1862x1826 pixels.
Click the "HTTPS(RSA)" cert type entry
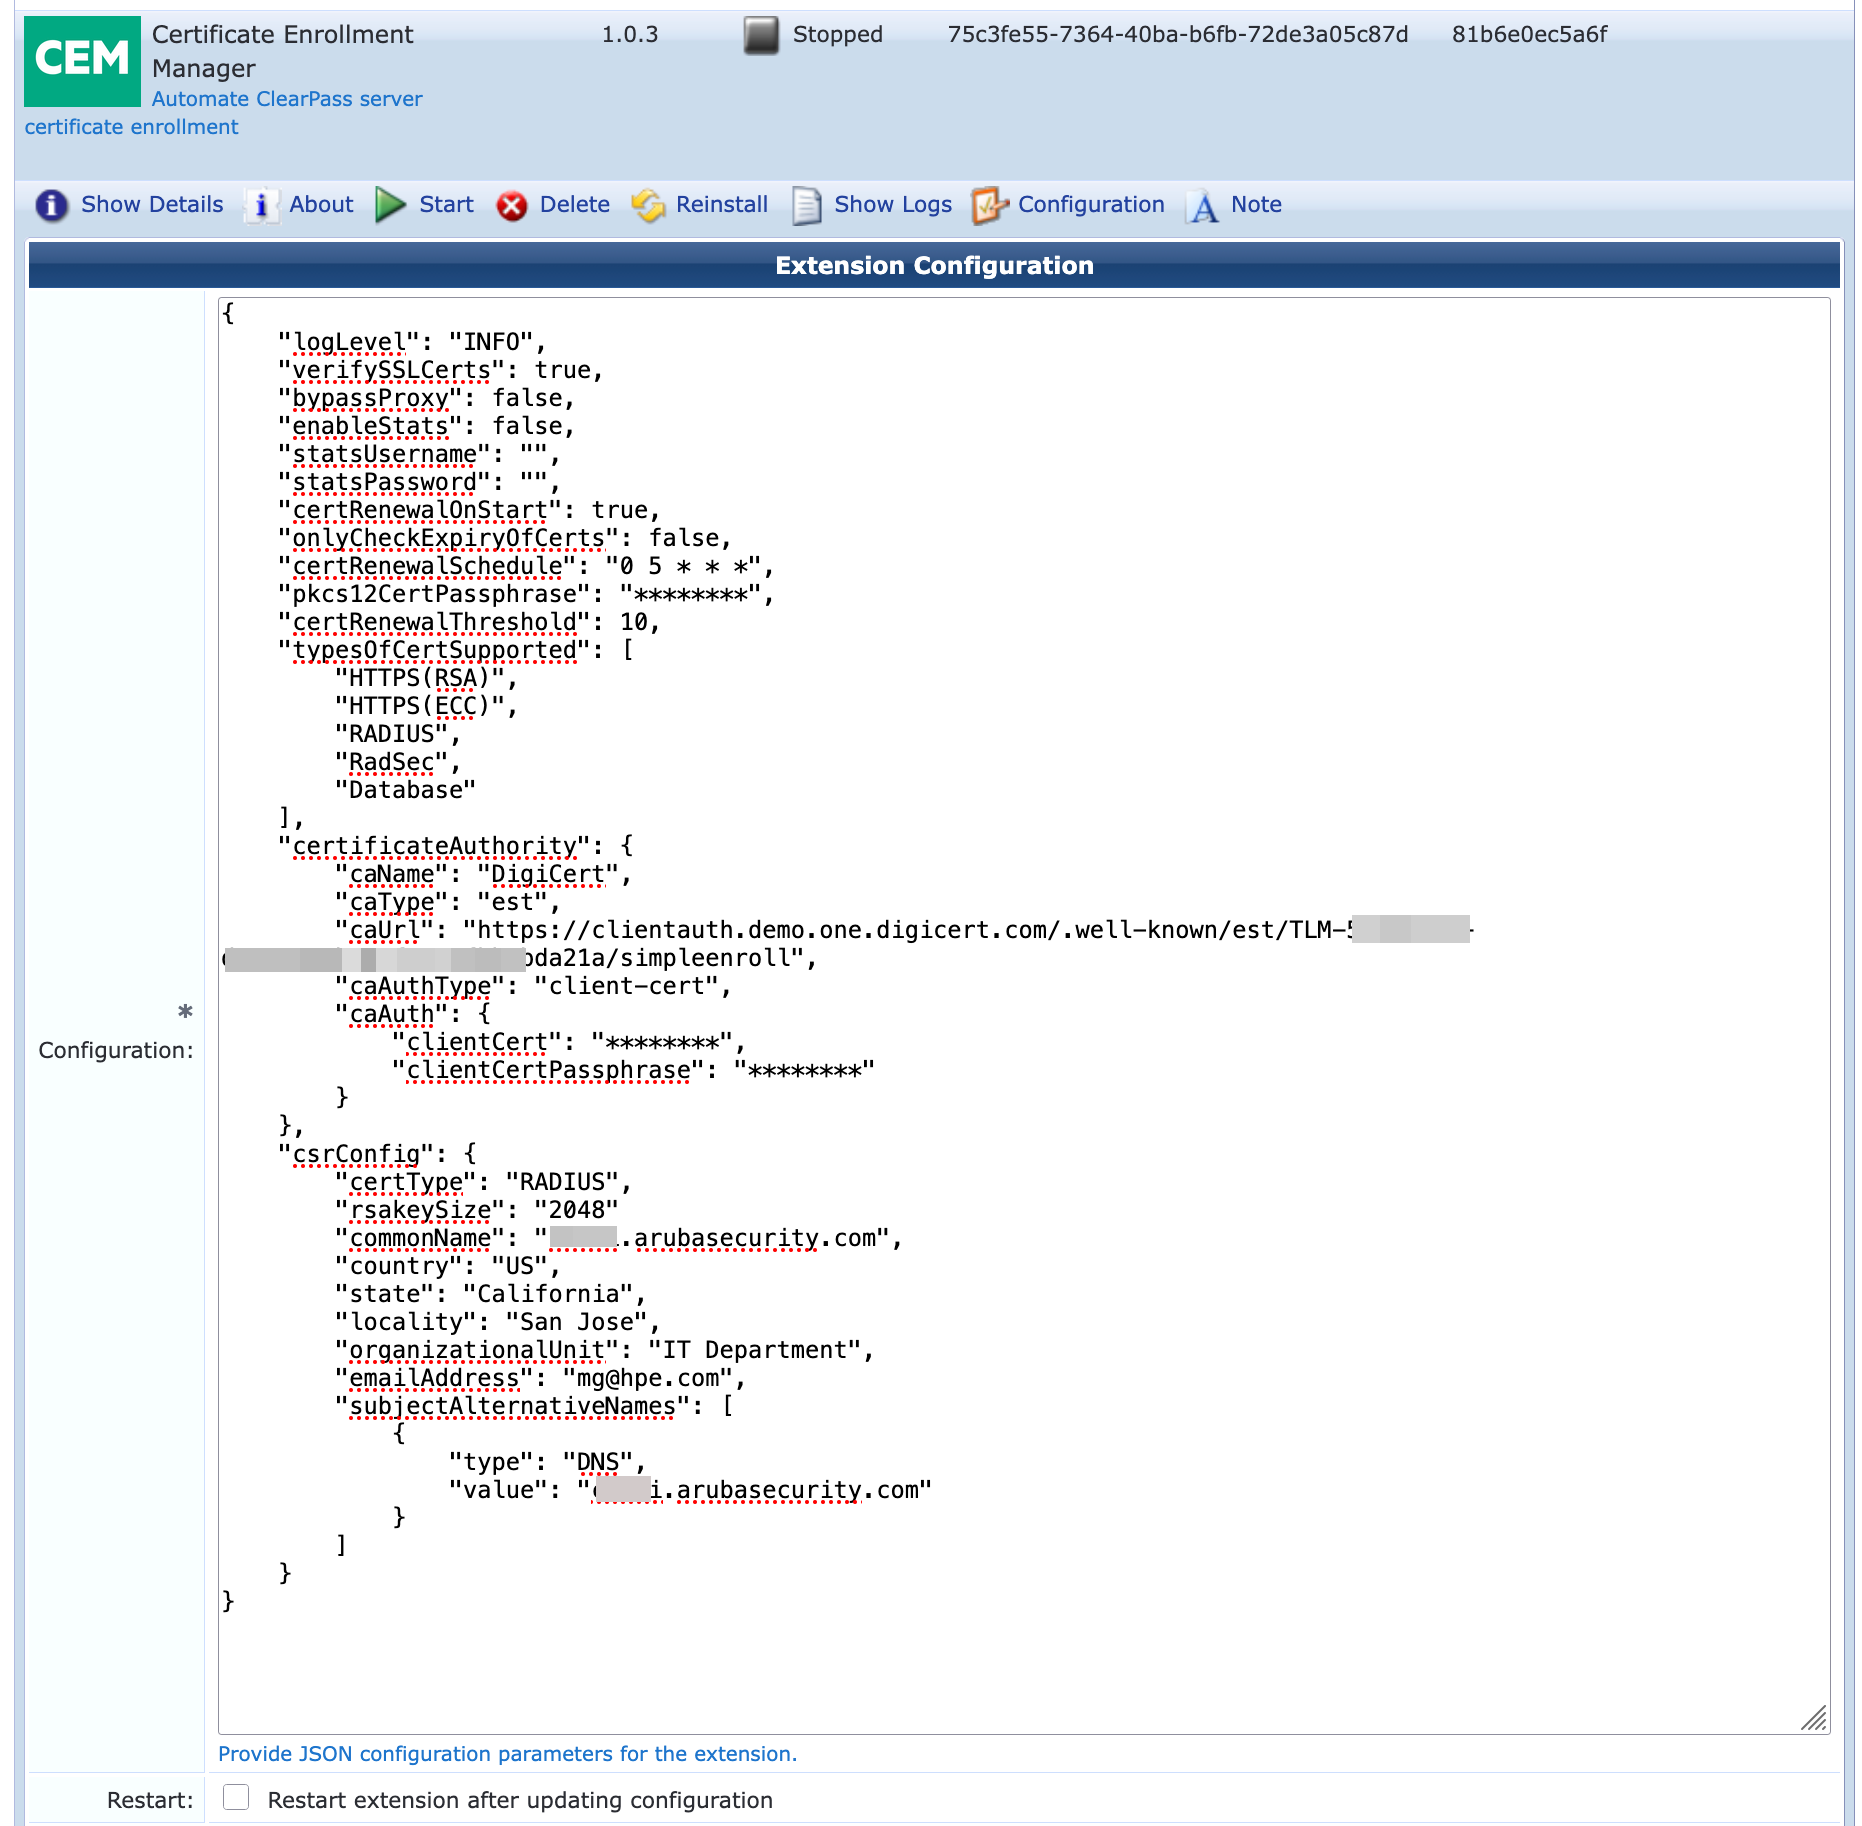[426, 678]
